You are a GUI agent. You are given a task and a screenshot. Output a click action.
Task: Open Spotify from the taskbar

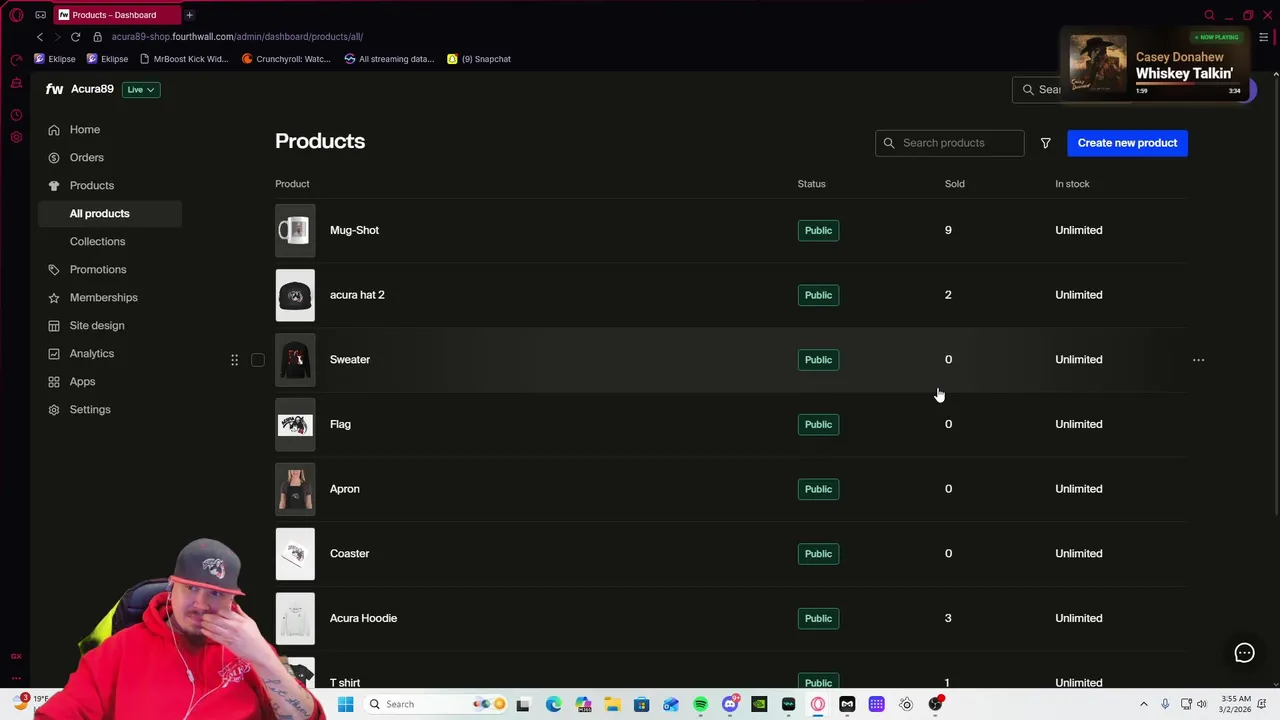pyautogui.click(x=700, y=704)
